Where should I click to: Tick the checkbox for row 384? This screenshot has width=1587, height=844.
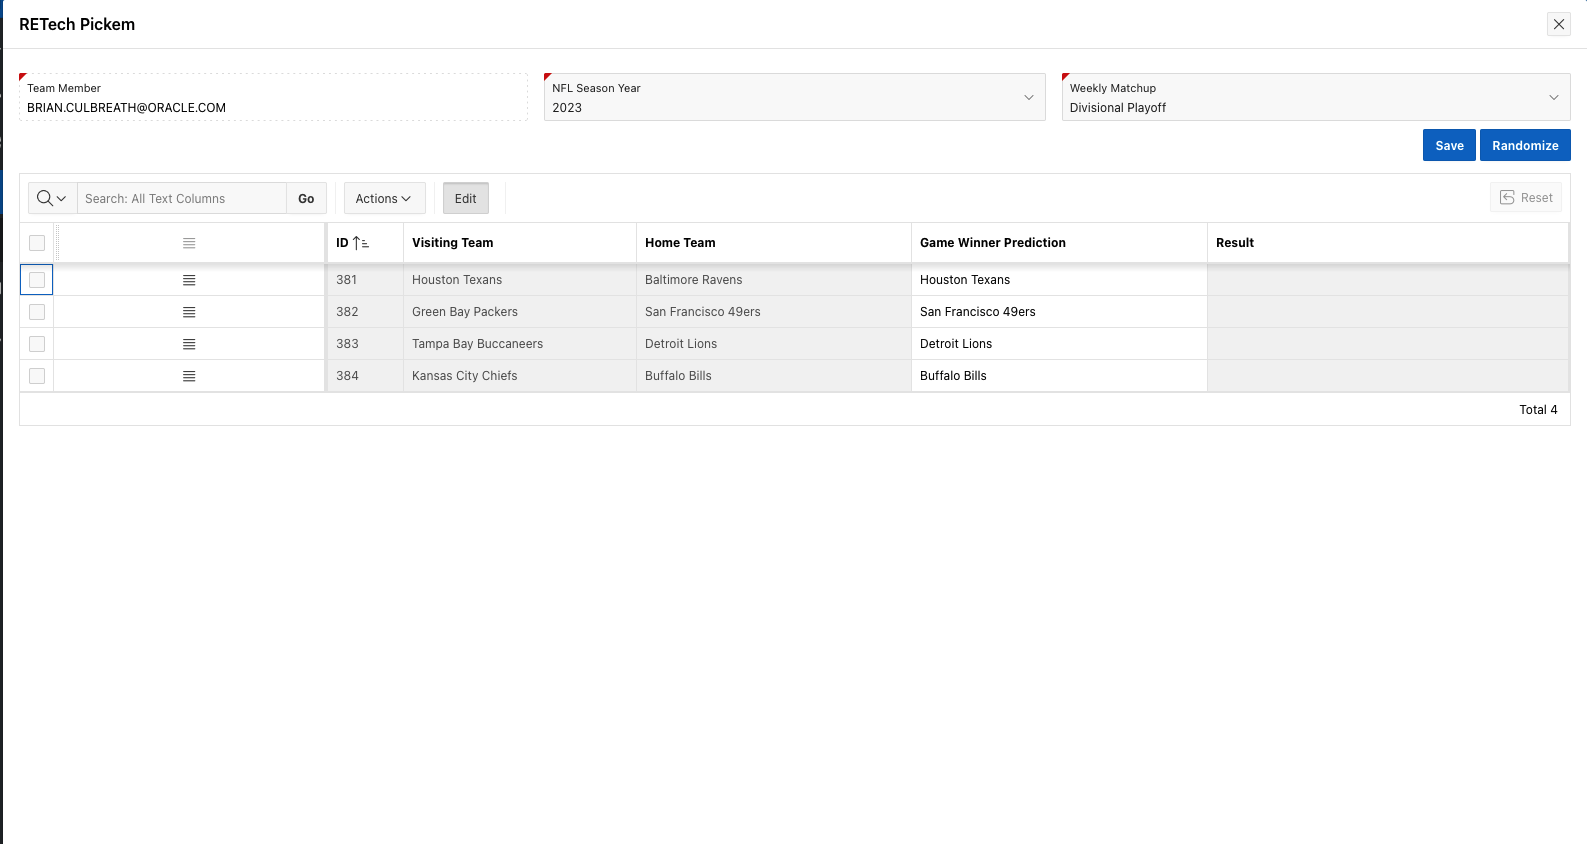pyautogui.click(x=37, y=376)
